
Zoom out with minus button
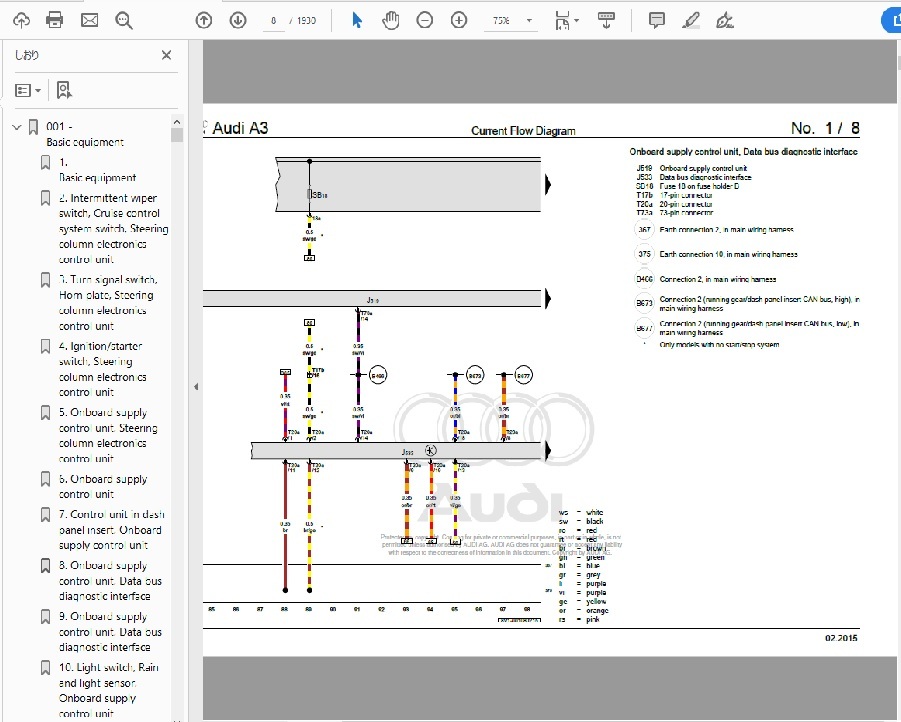[425, 21]
